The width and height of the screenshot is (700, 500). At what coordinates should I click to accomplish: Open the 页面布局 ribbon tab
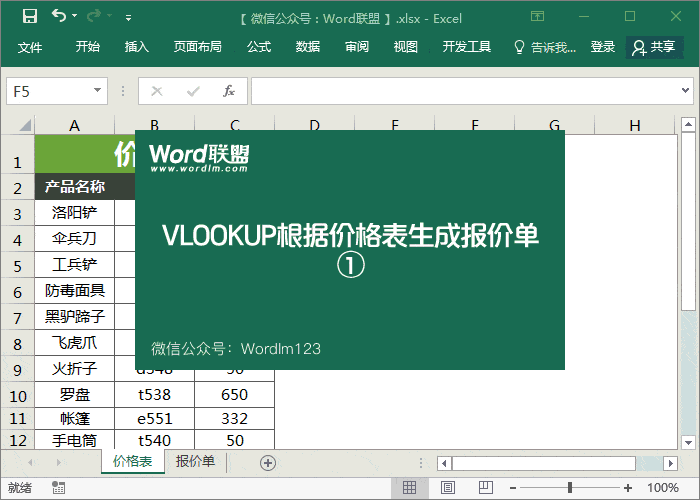(x=198, y=46)
